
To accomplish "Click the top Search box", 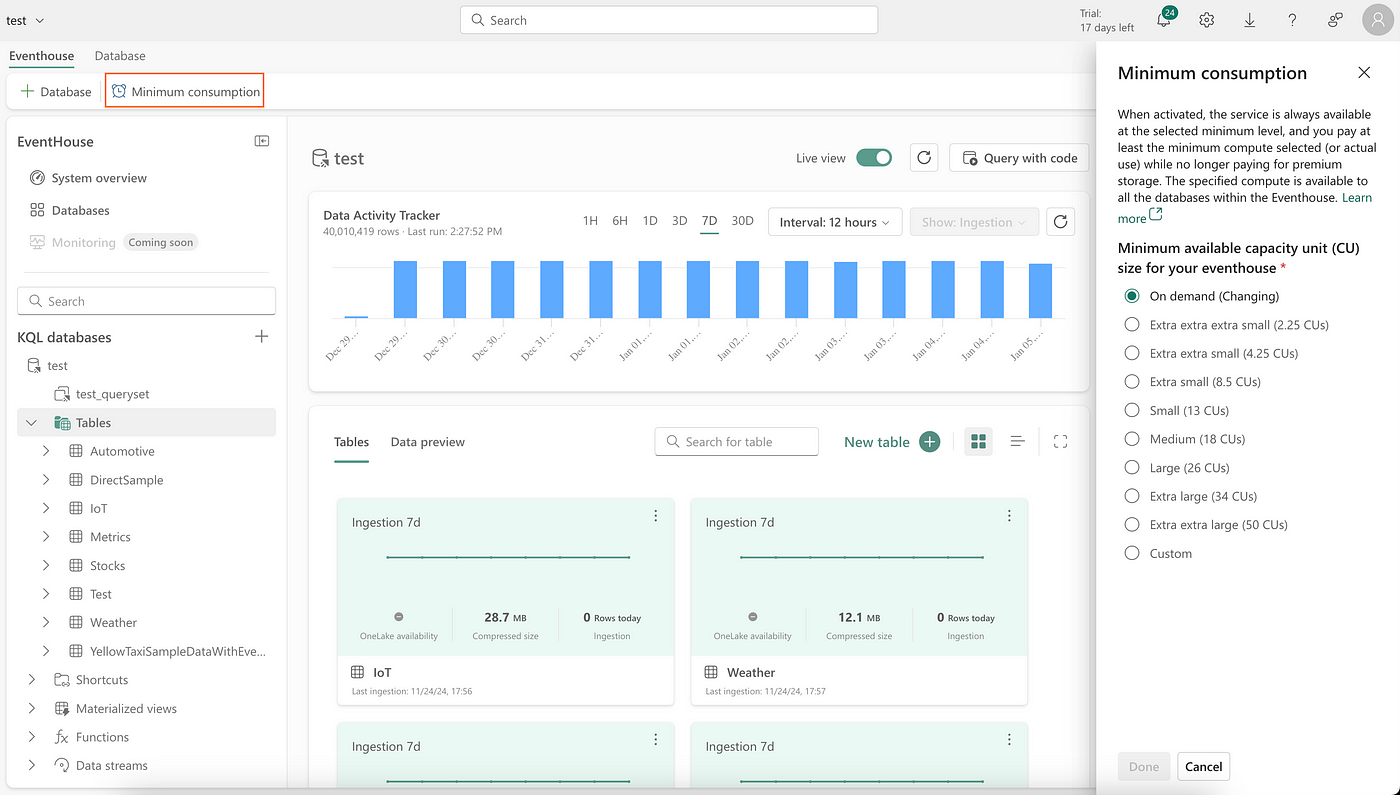I will (669, 20).
